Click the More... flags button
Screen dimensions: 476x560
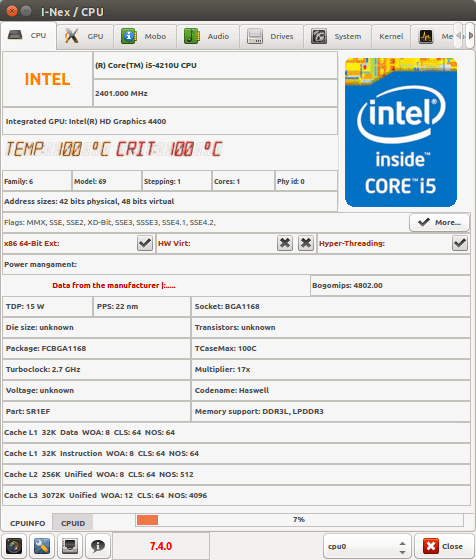439,222
